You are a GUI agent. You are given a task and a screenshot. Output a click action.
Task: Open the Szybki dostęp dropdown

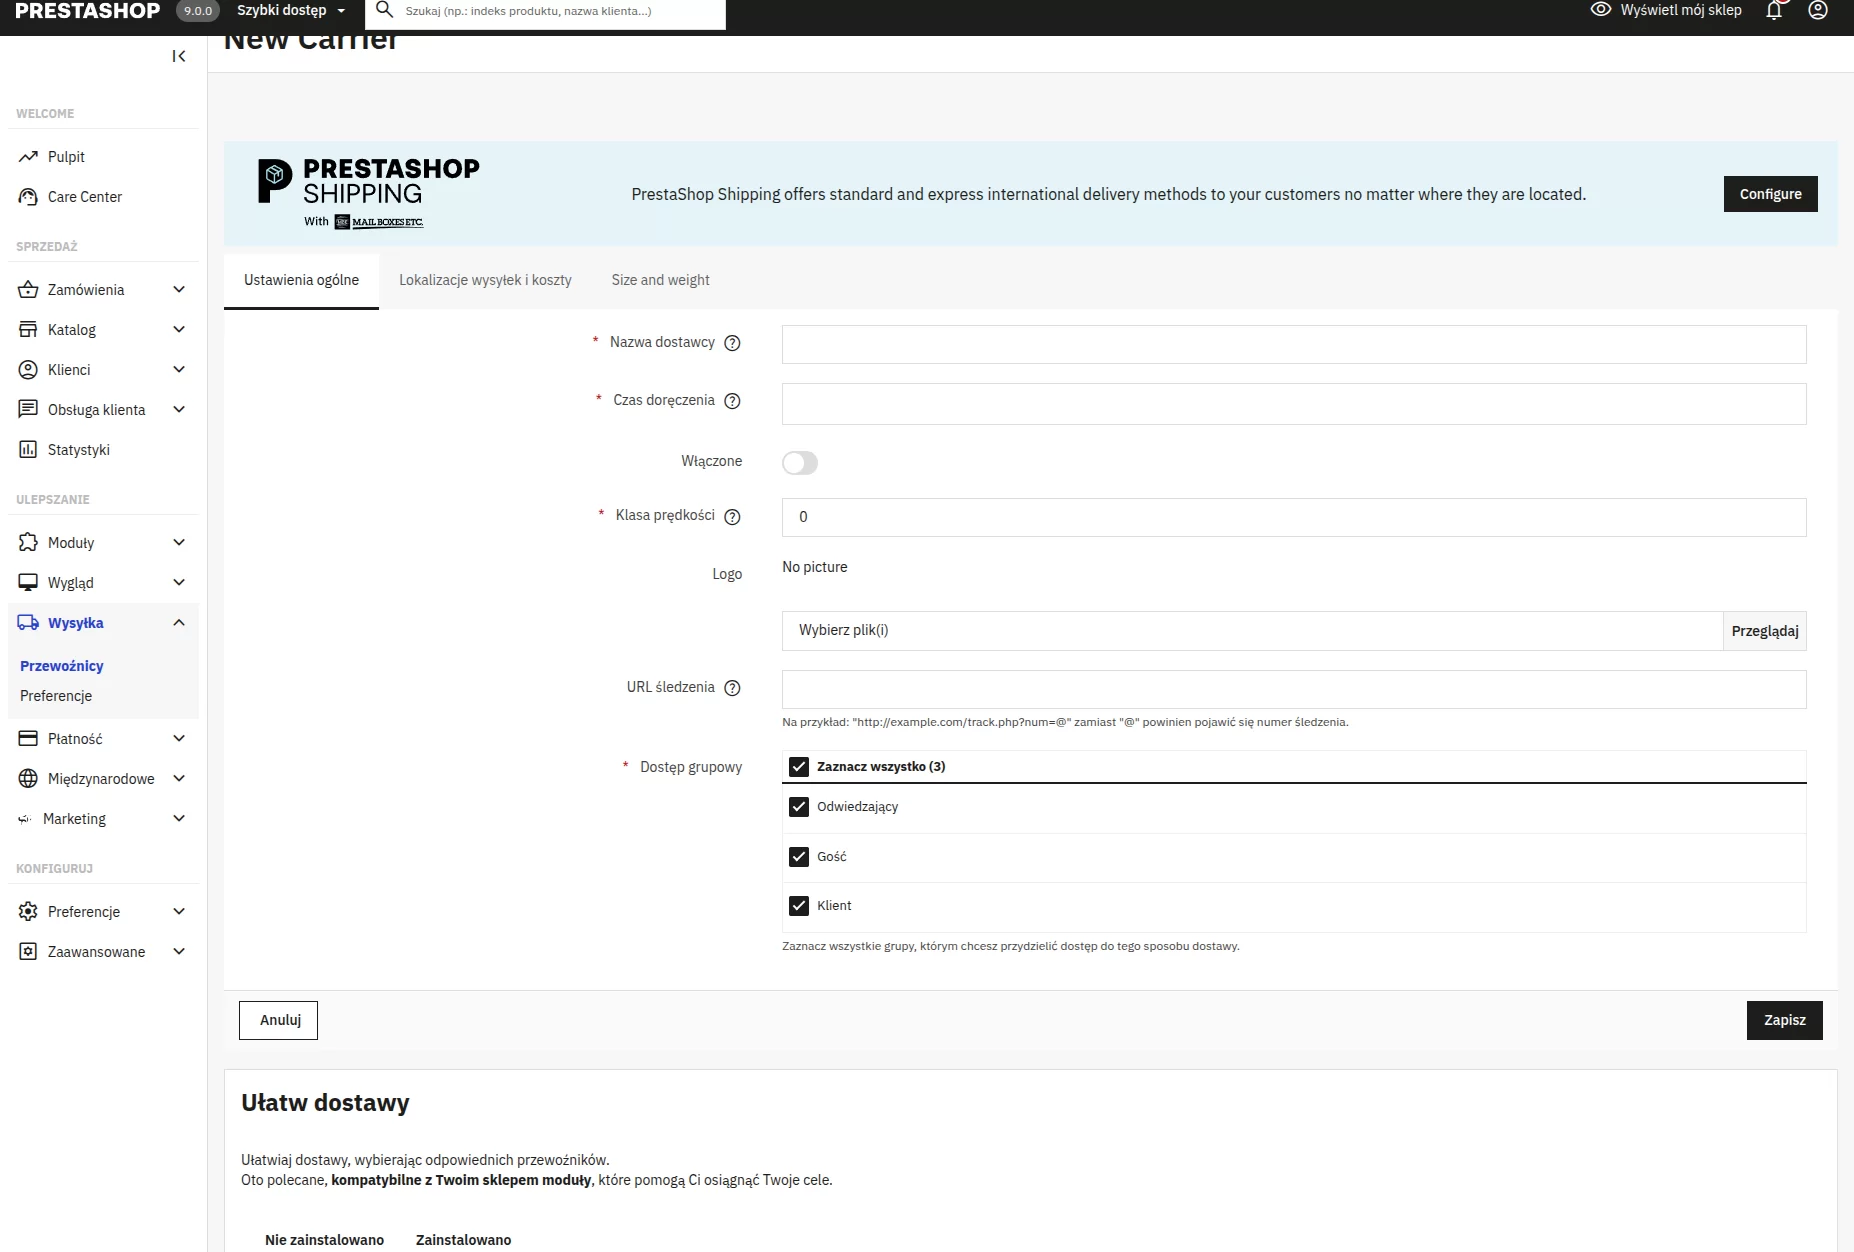290,11
